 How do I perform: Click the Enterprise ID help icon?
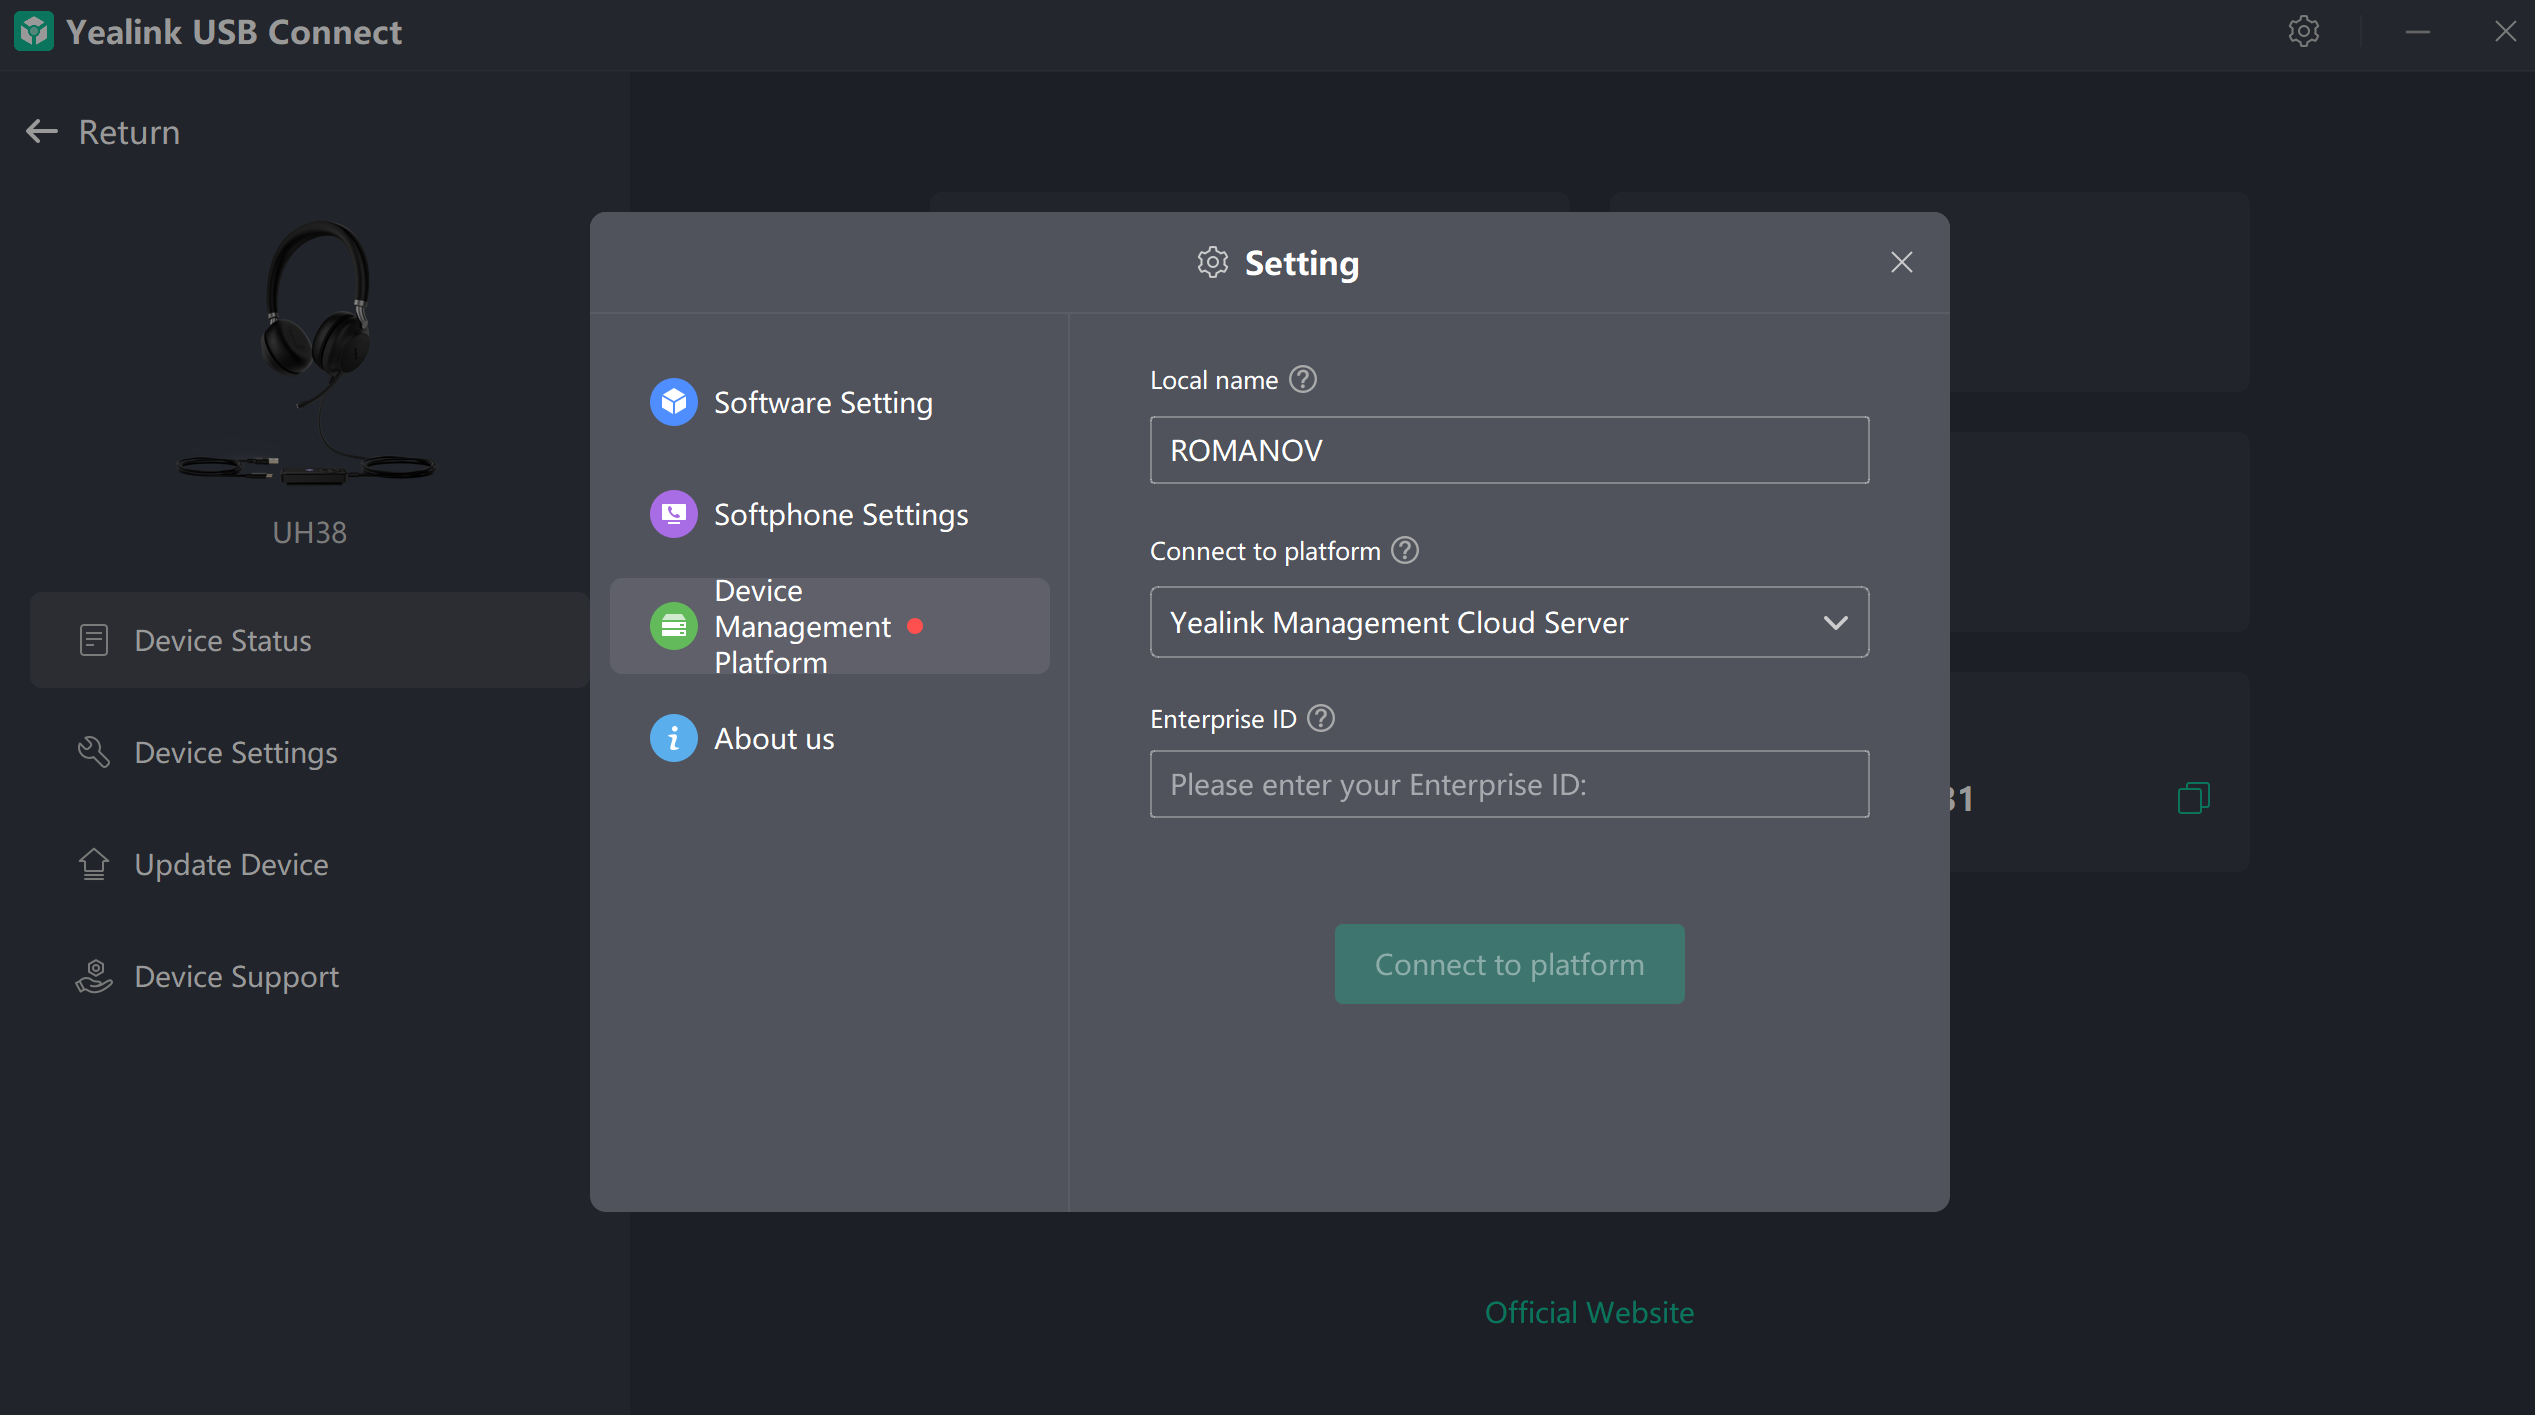click(x=1320, y=719)
